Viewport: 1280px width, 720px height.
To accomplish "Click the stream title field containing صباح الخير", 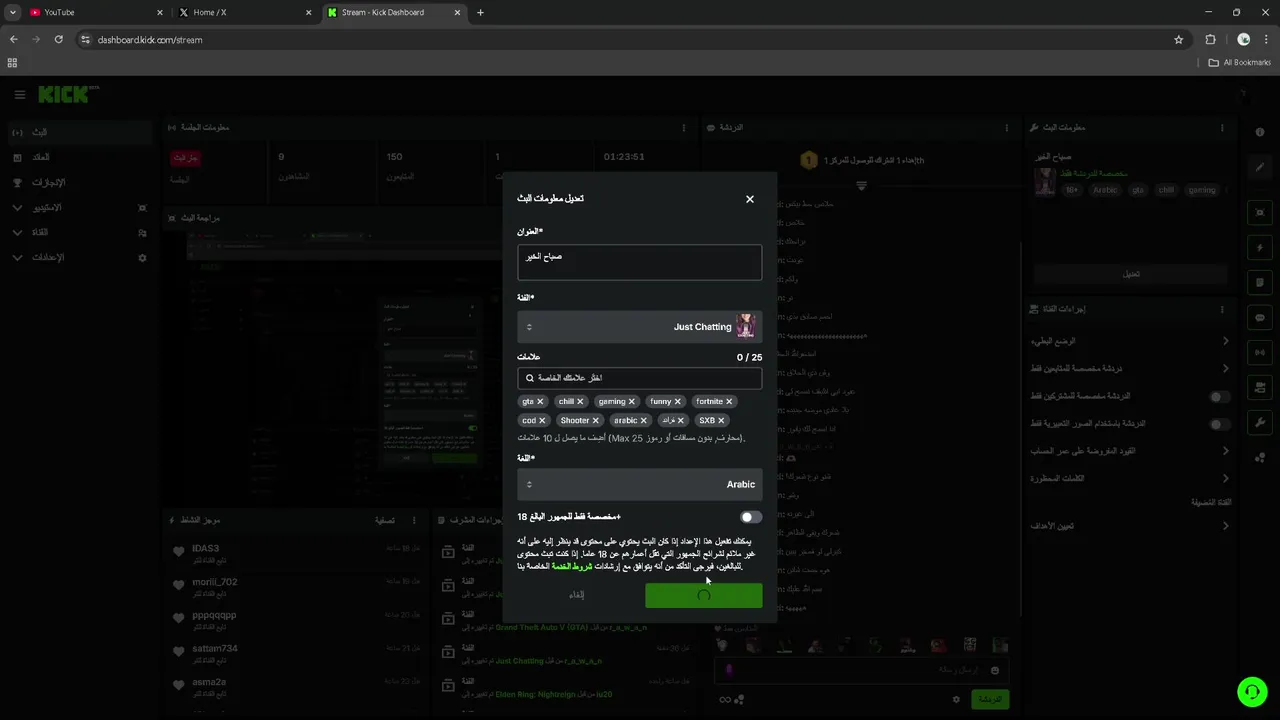I will click(x=640, y=263).
